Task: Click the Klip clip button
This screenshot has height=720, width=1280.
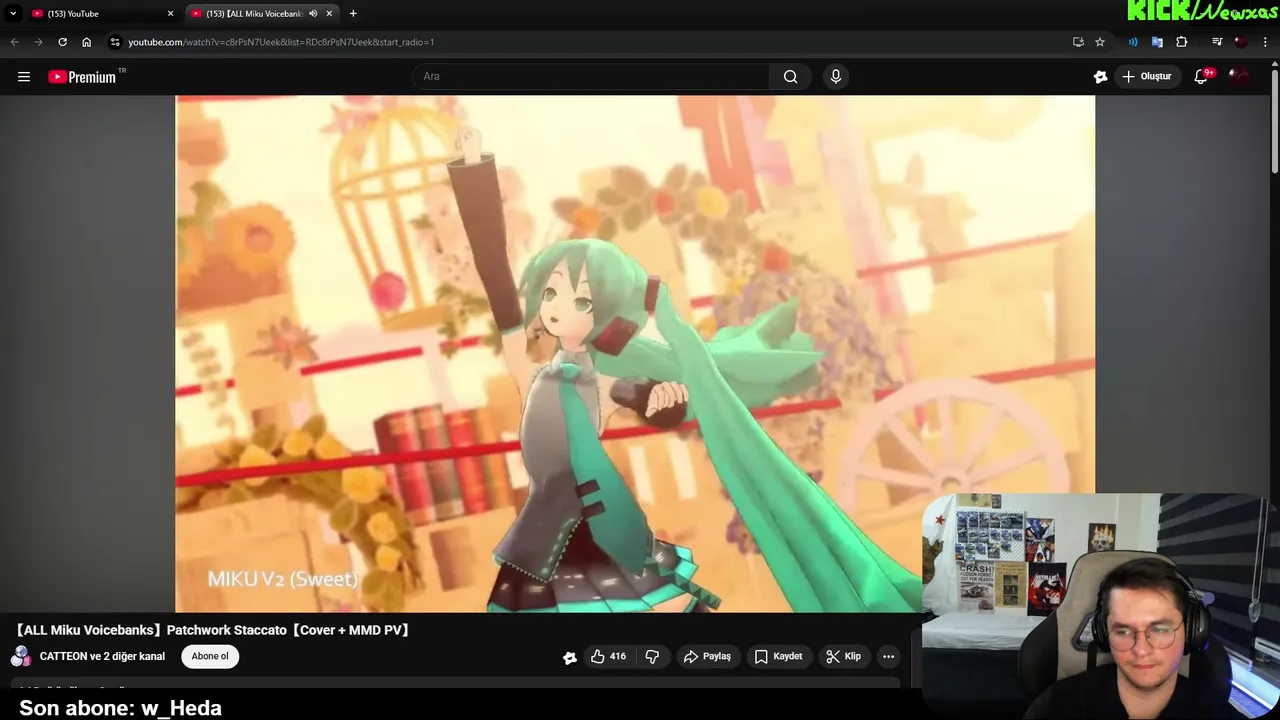Action: click(x=843, y=656)
